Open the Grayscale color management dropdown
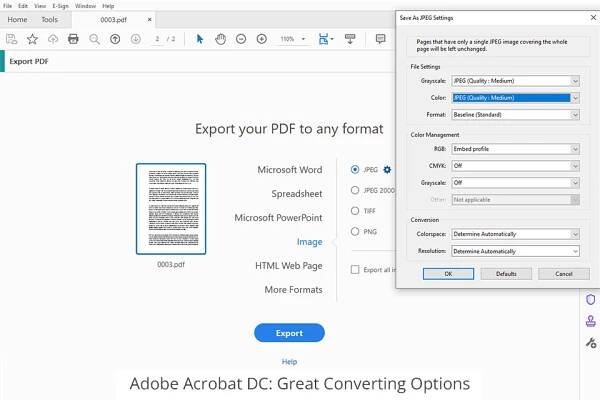600x400 pixels. coord(515,183)
